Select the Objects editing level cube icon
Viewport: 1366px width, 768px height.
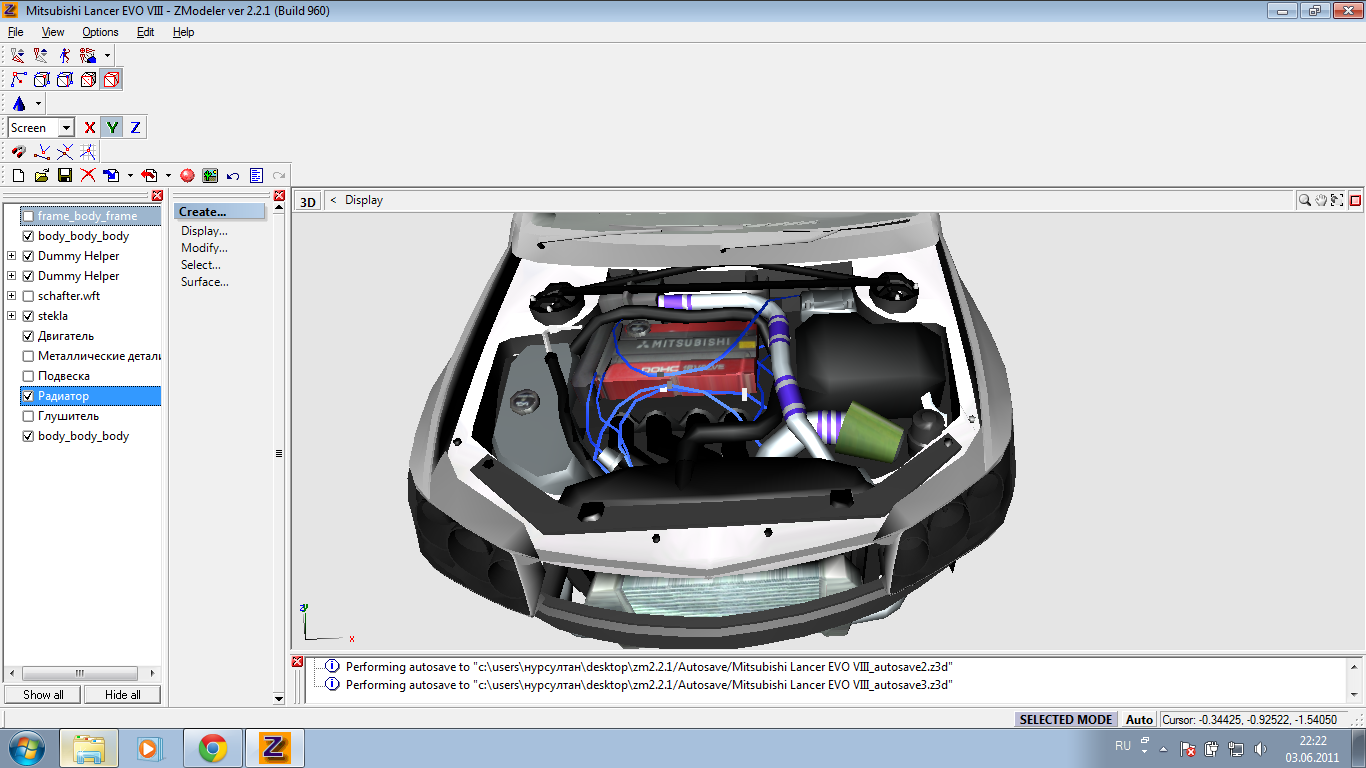pyautogui.click(x=89, y=79)
